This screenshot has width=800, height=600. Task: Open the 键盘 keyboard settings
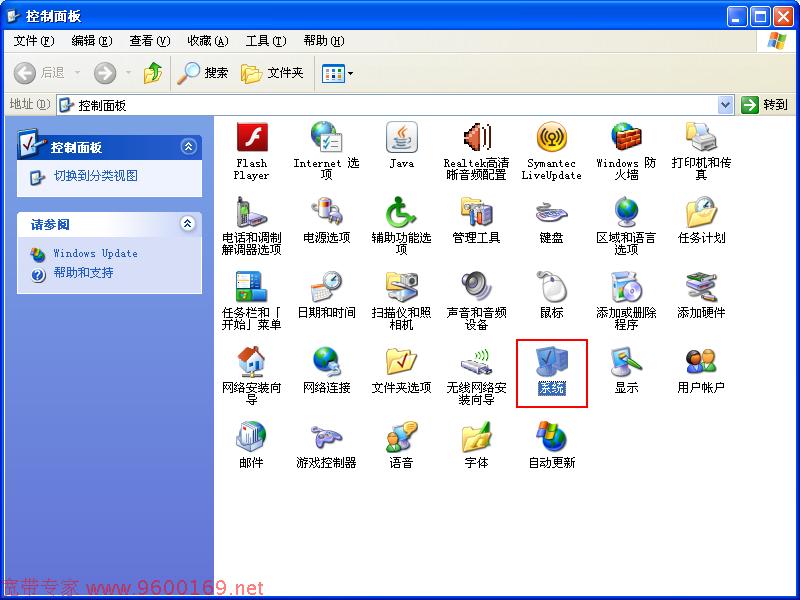552,220
